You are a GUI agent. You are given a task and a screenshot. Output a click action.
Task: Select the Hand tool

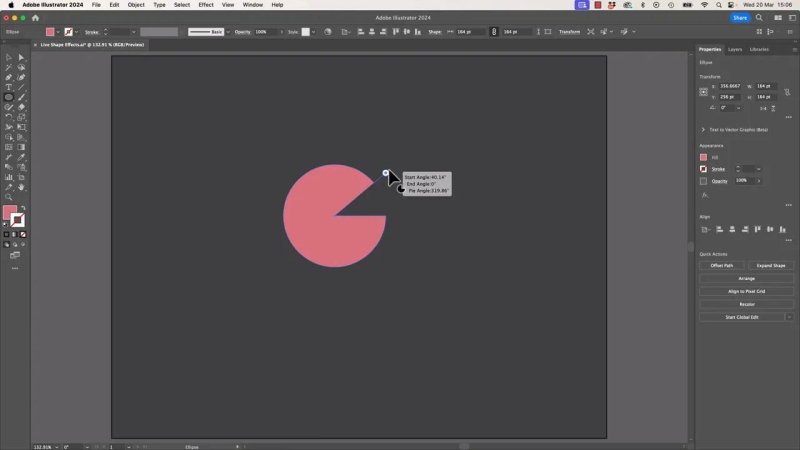click(x=21, y=187)
